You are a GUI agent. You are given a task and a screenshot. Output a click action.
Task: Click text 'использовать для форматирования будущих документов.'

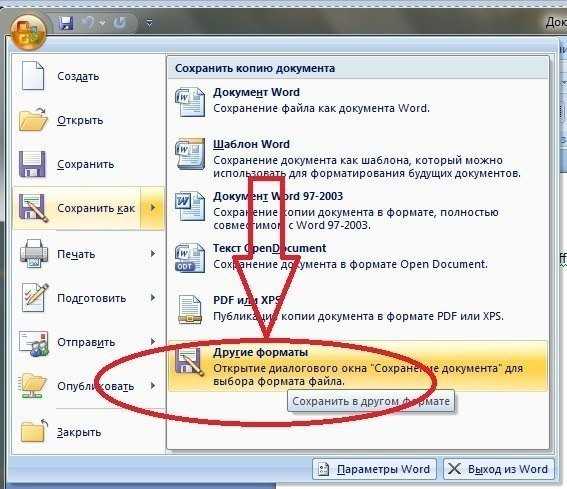tap(367, 174)
